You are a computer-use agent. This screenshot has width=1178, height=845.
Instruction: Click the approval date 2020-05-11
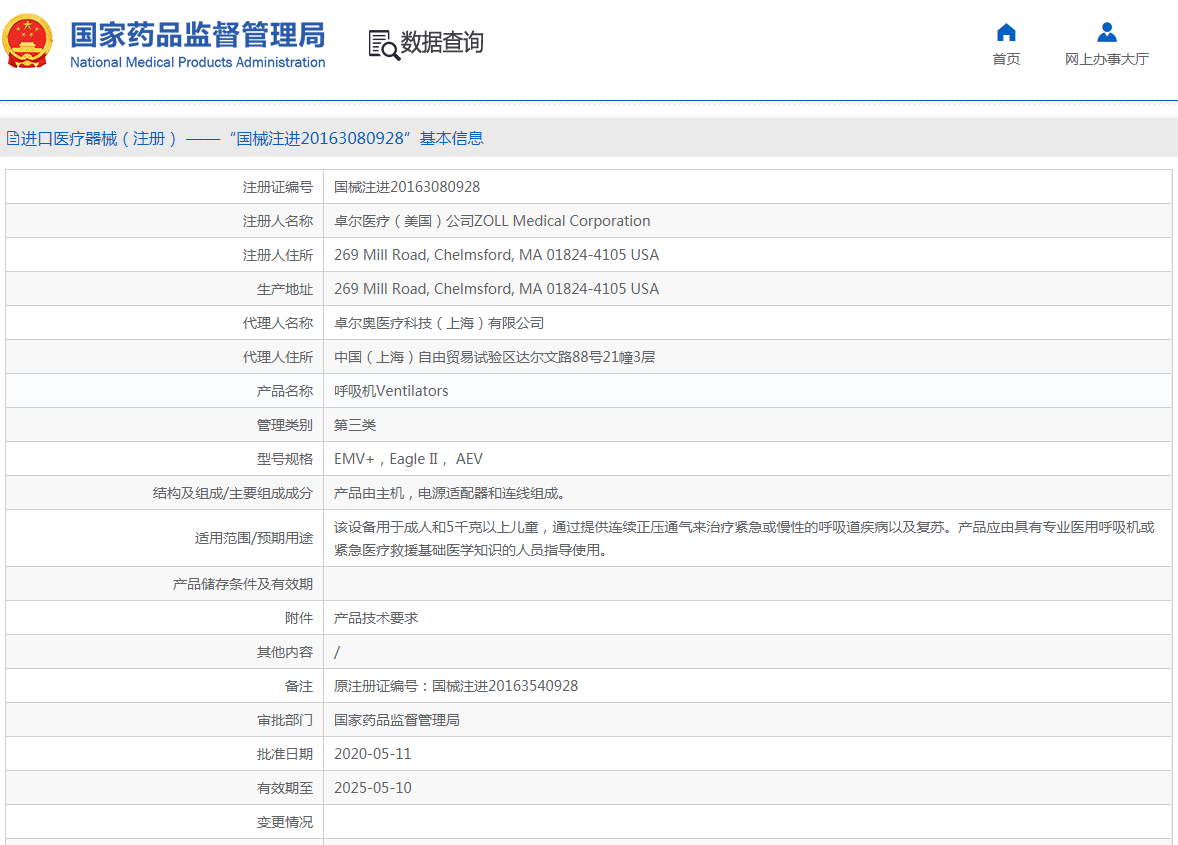[373, 754]
